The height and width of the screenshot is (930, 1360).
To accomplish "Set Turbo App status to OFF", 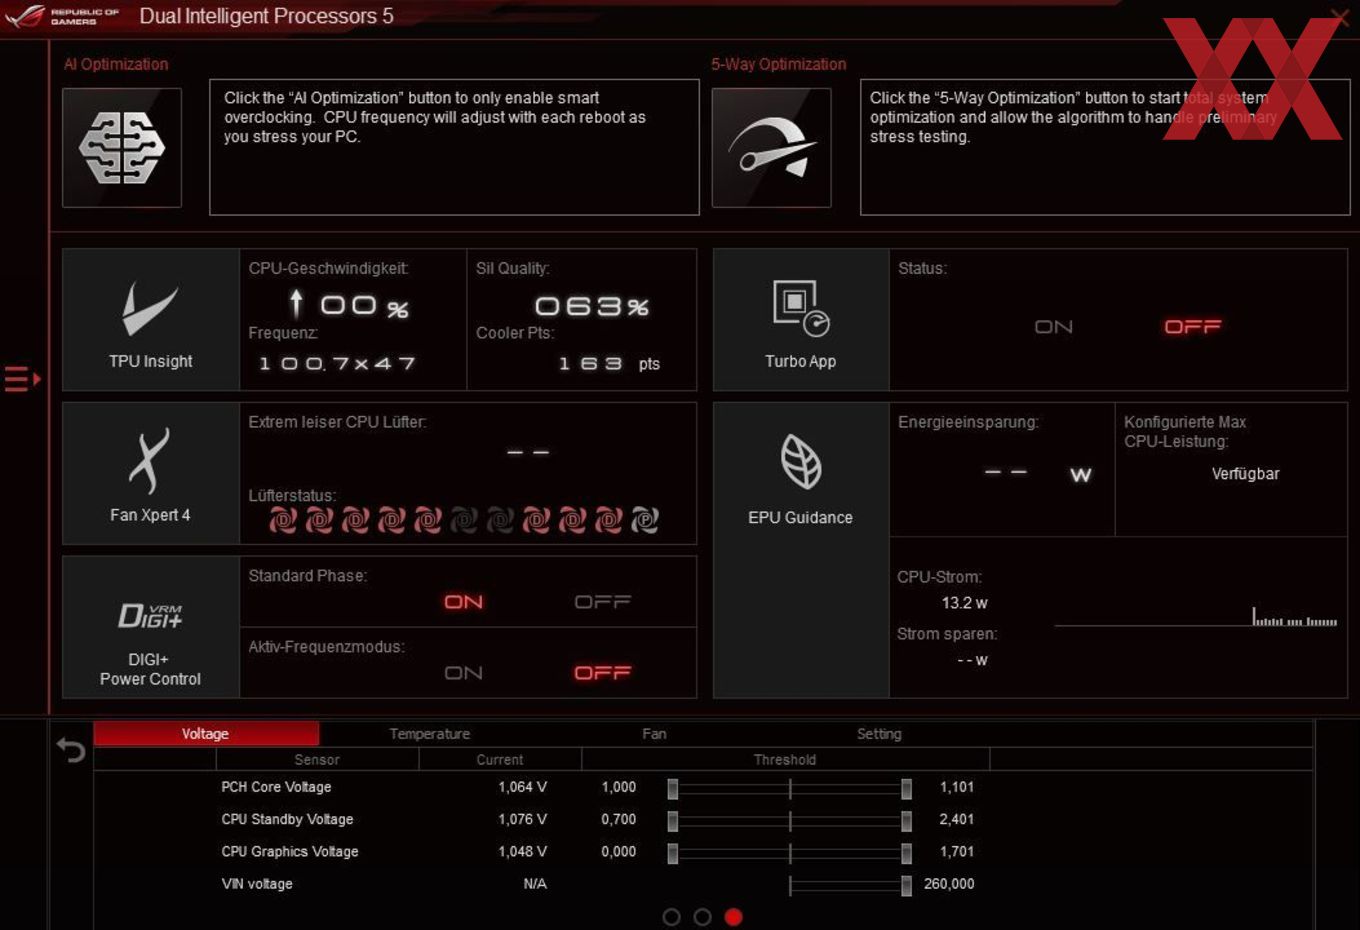I will click(x=1193, y=327).
